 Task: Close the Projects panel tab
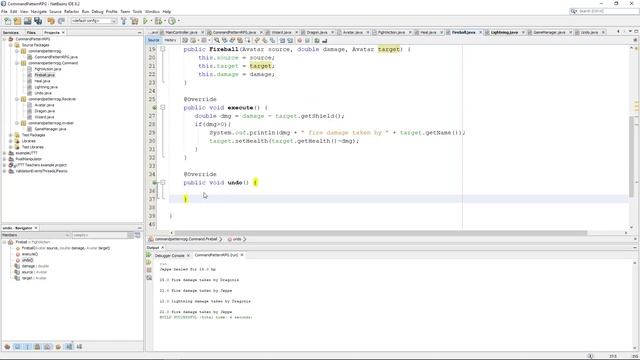(x=63, y=33)
